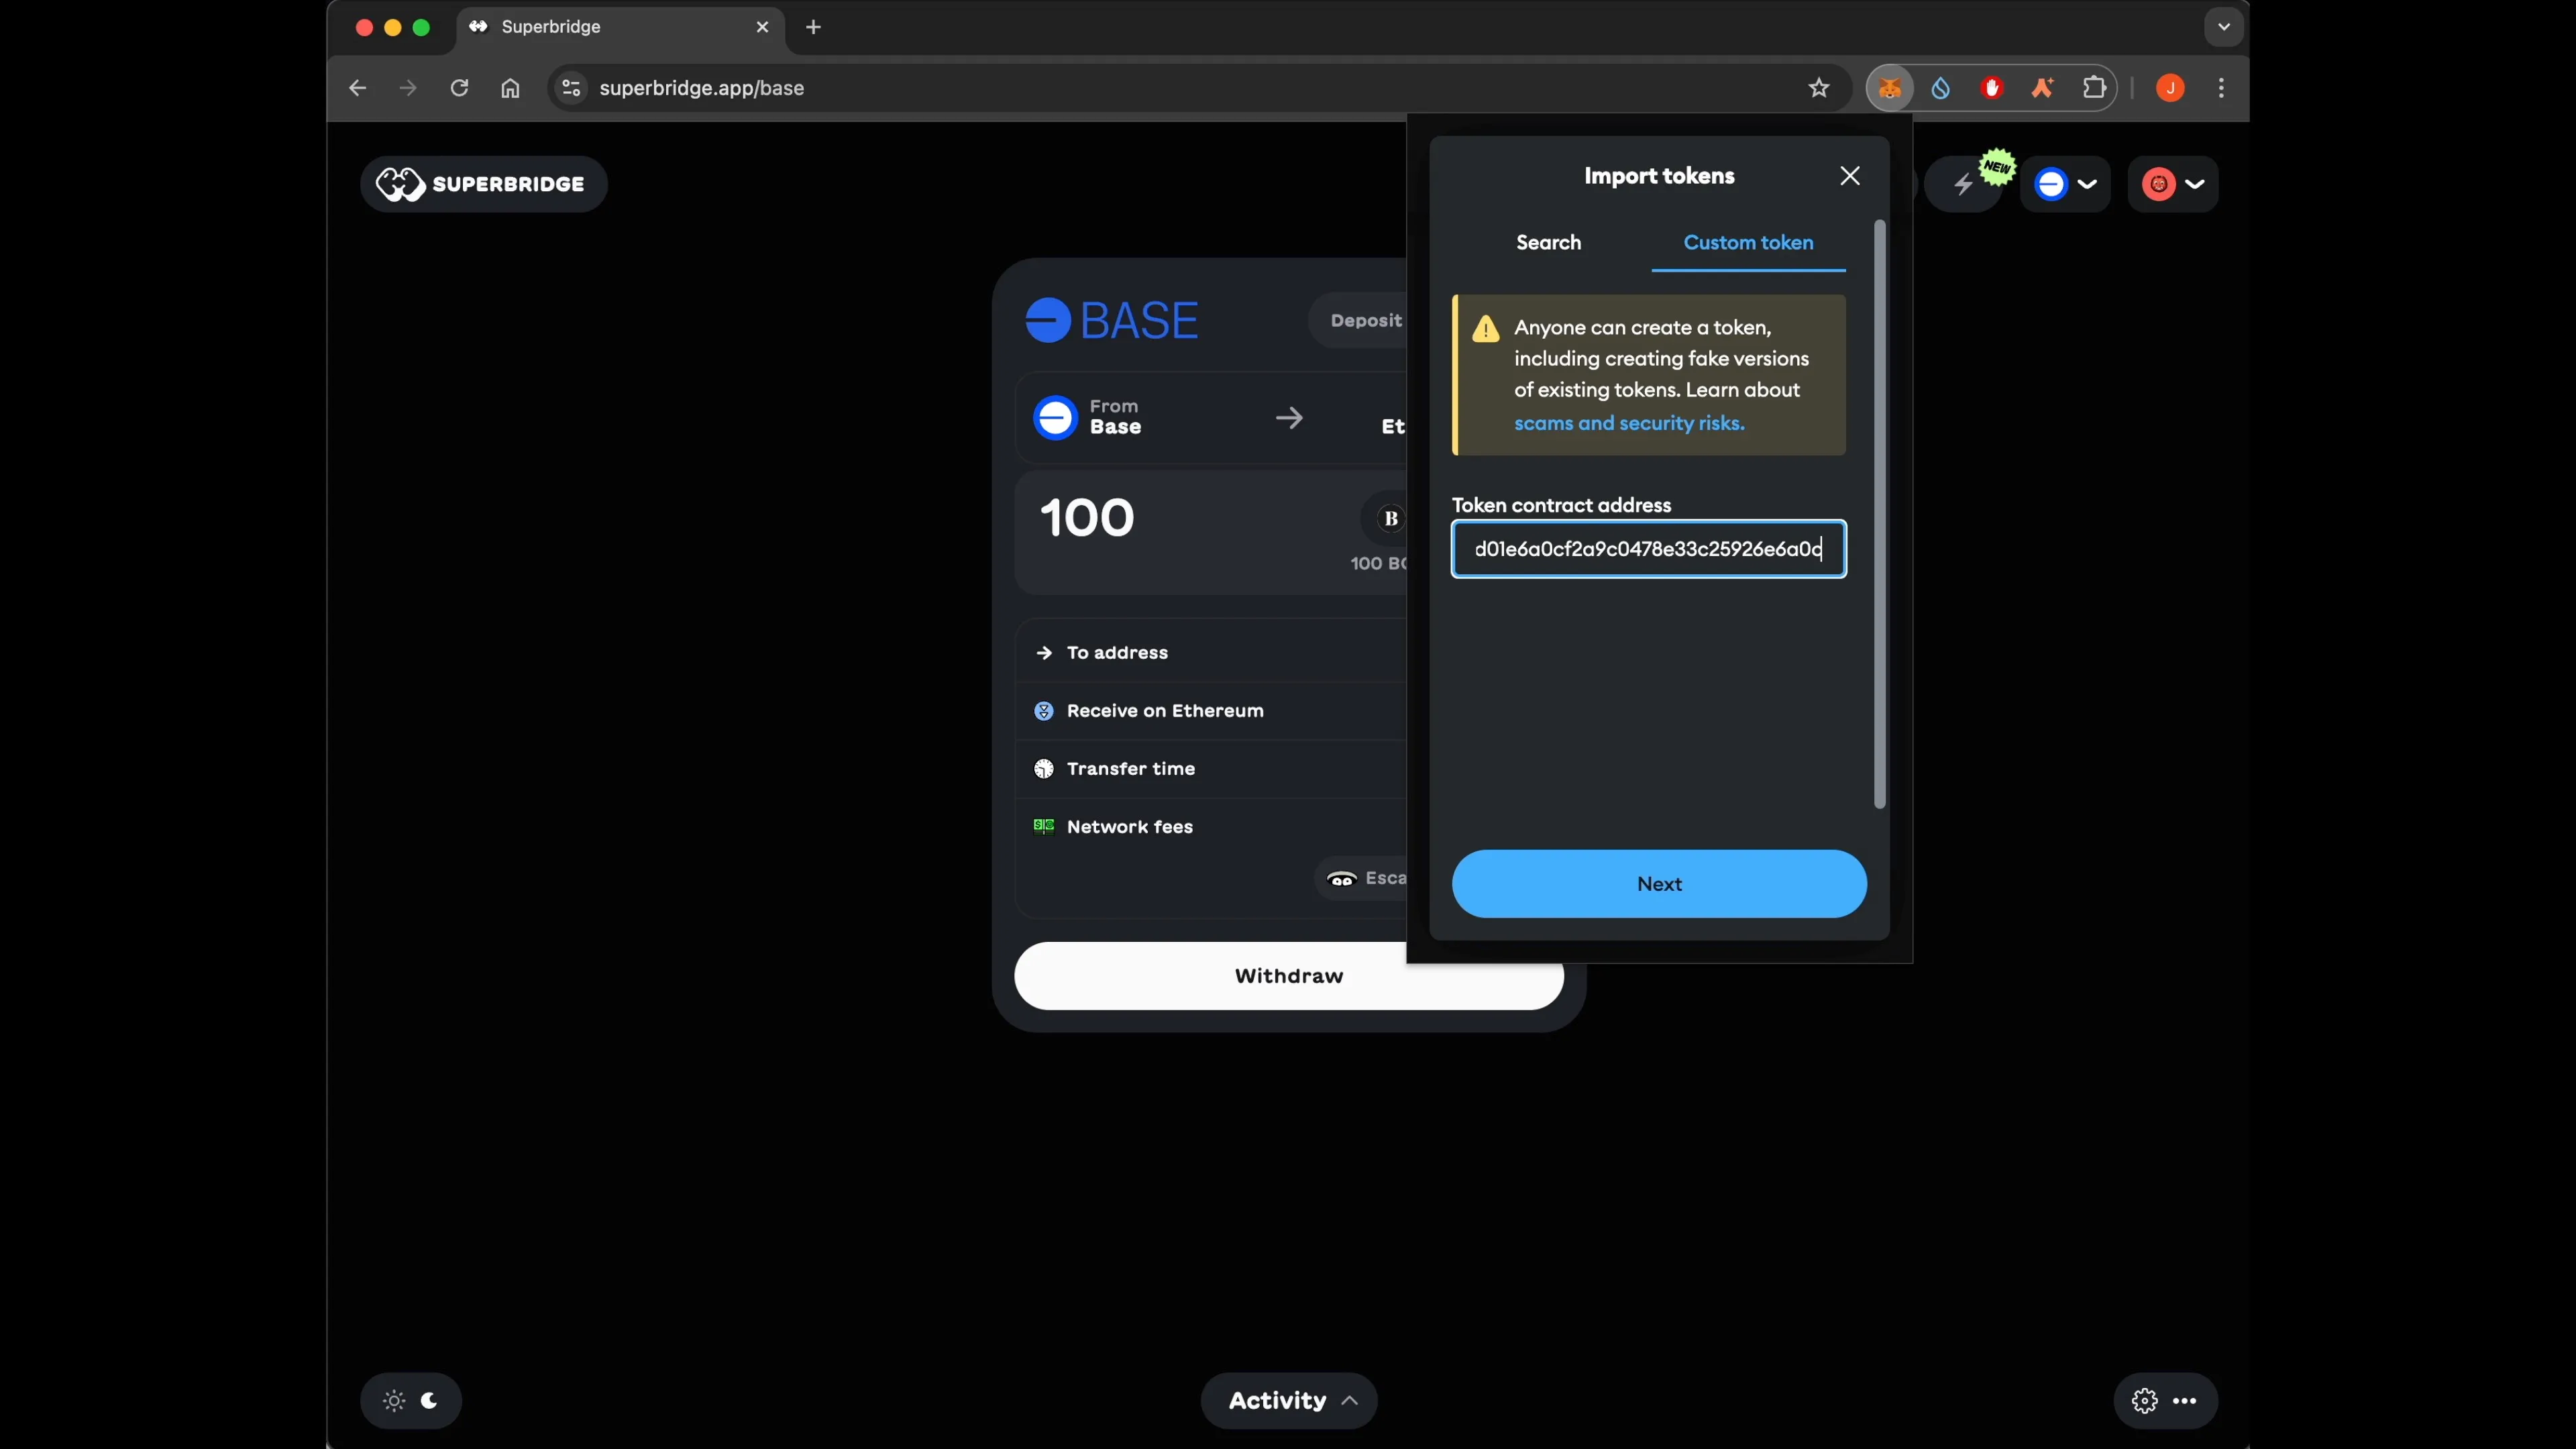Image resolution: width=2576 pixels, height=1449 pixels.
Task: Go back to the previous page
Action: click(x=357, y=88)
